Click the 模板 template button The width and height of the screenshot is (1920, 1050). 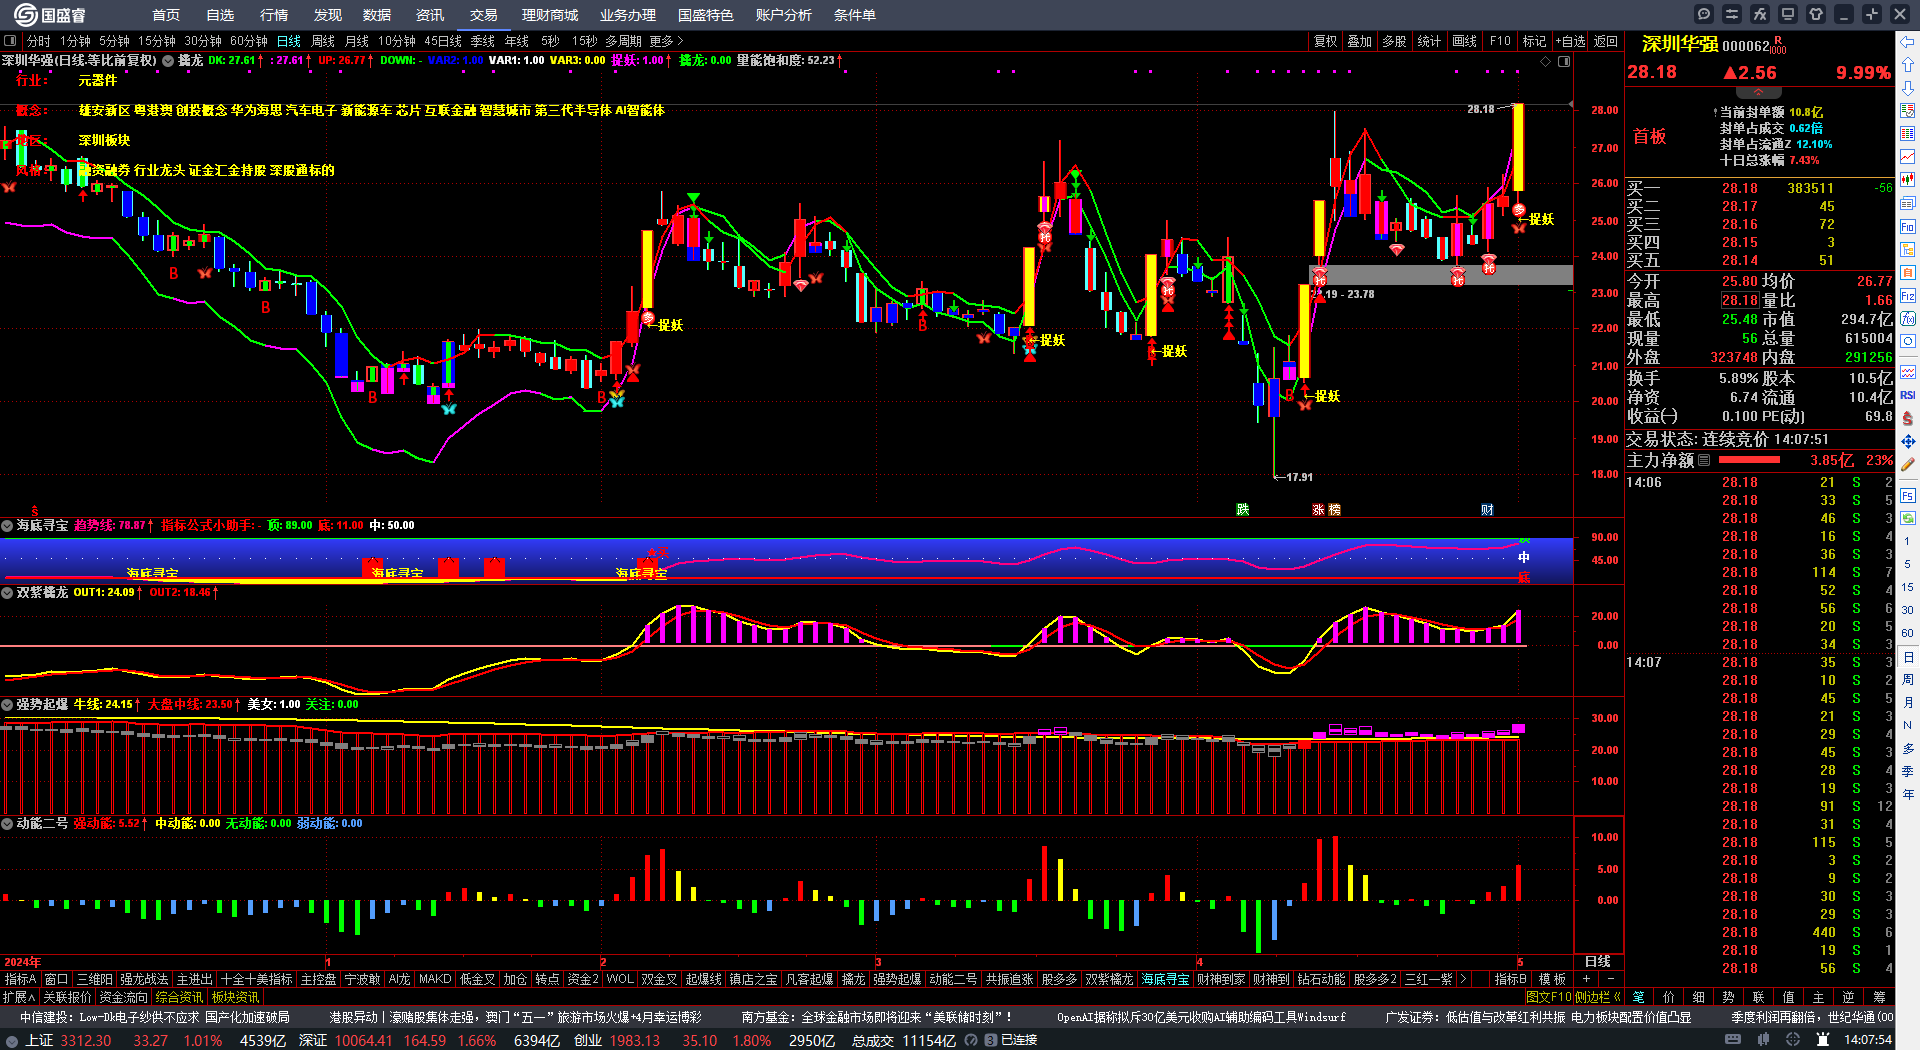tap(1552, 979)
